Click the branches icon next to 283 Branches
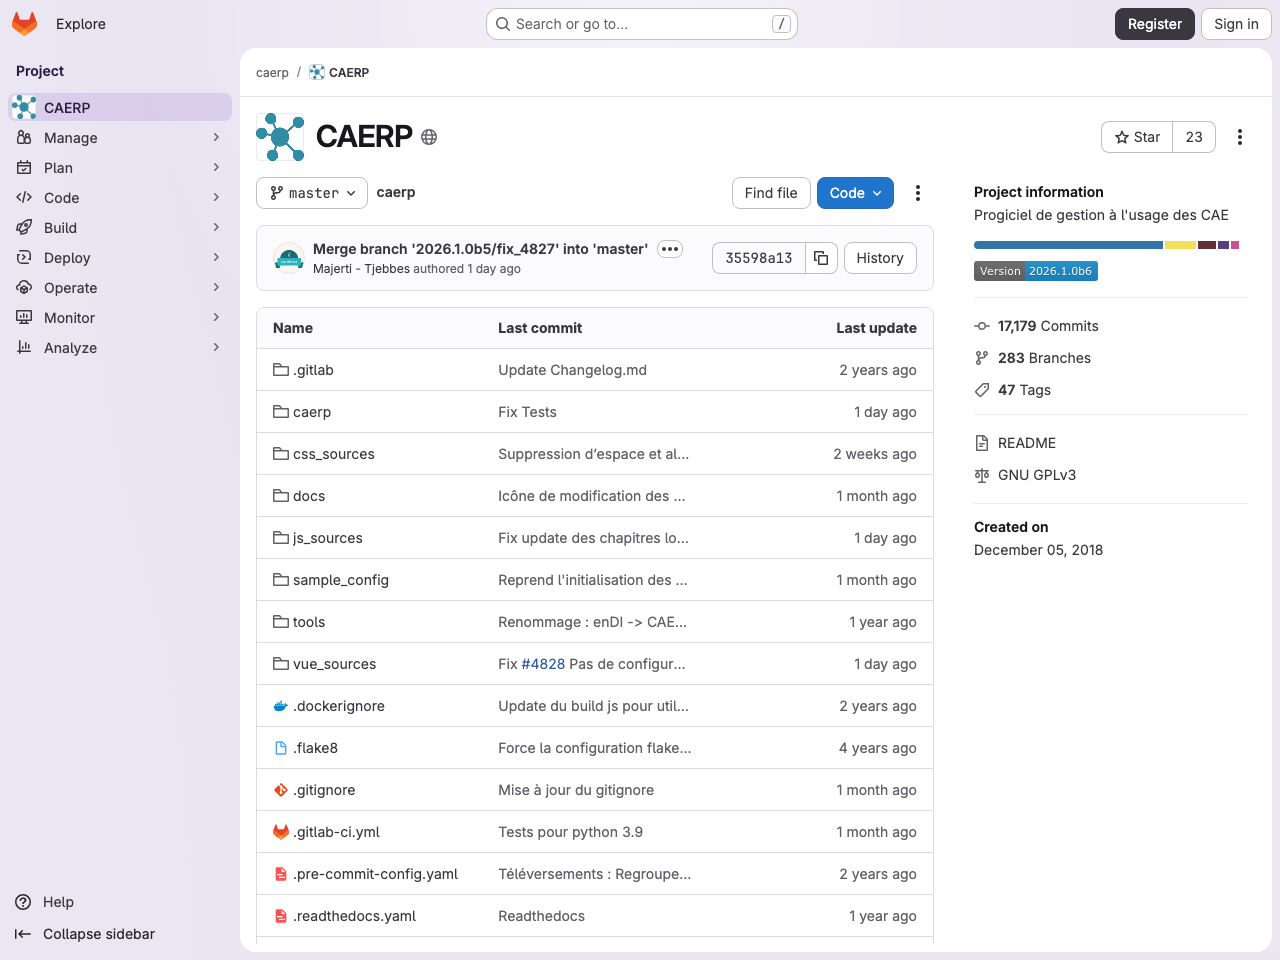The width and height of the screenshot is (1280, 960). point(981,357)
